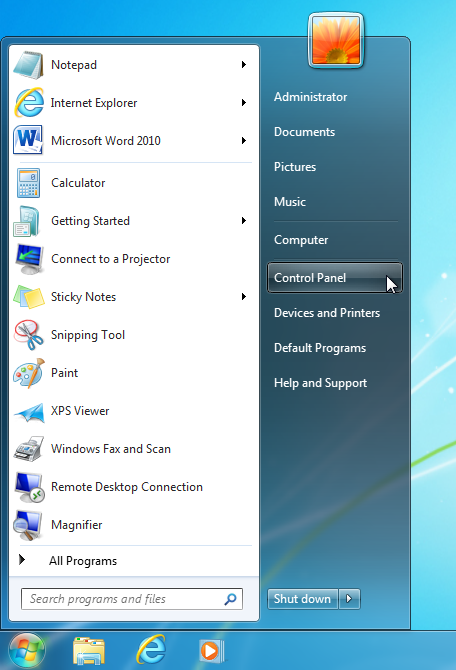Viewport: 456px width, 670px height.
Task: Click the Calculator label text
Action: pos(78,183)
